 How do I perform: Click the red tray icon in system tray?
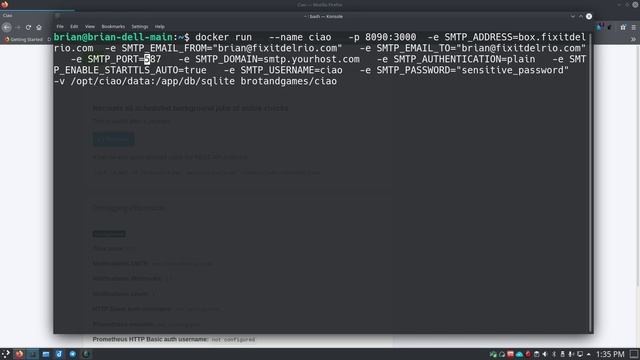[528, 354]
